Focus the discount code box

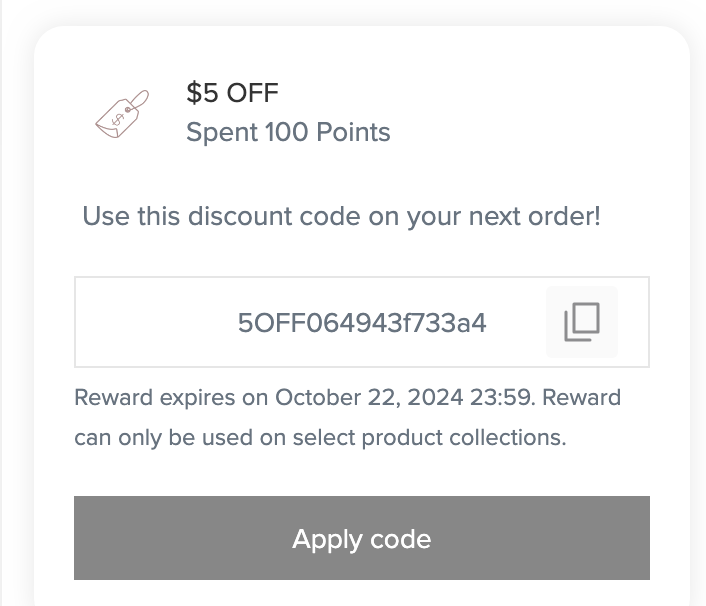tap(362, 322)
